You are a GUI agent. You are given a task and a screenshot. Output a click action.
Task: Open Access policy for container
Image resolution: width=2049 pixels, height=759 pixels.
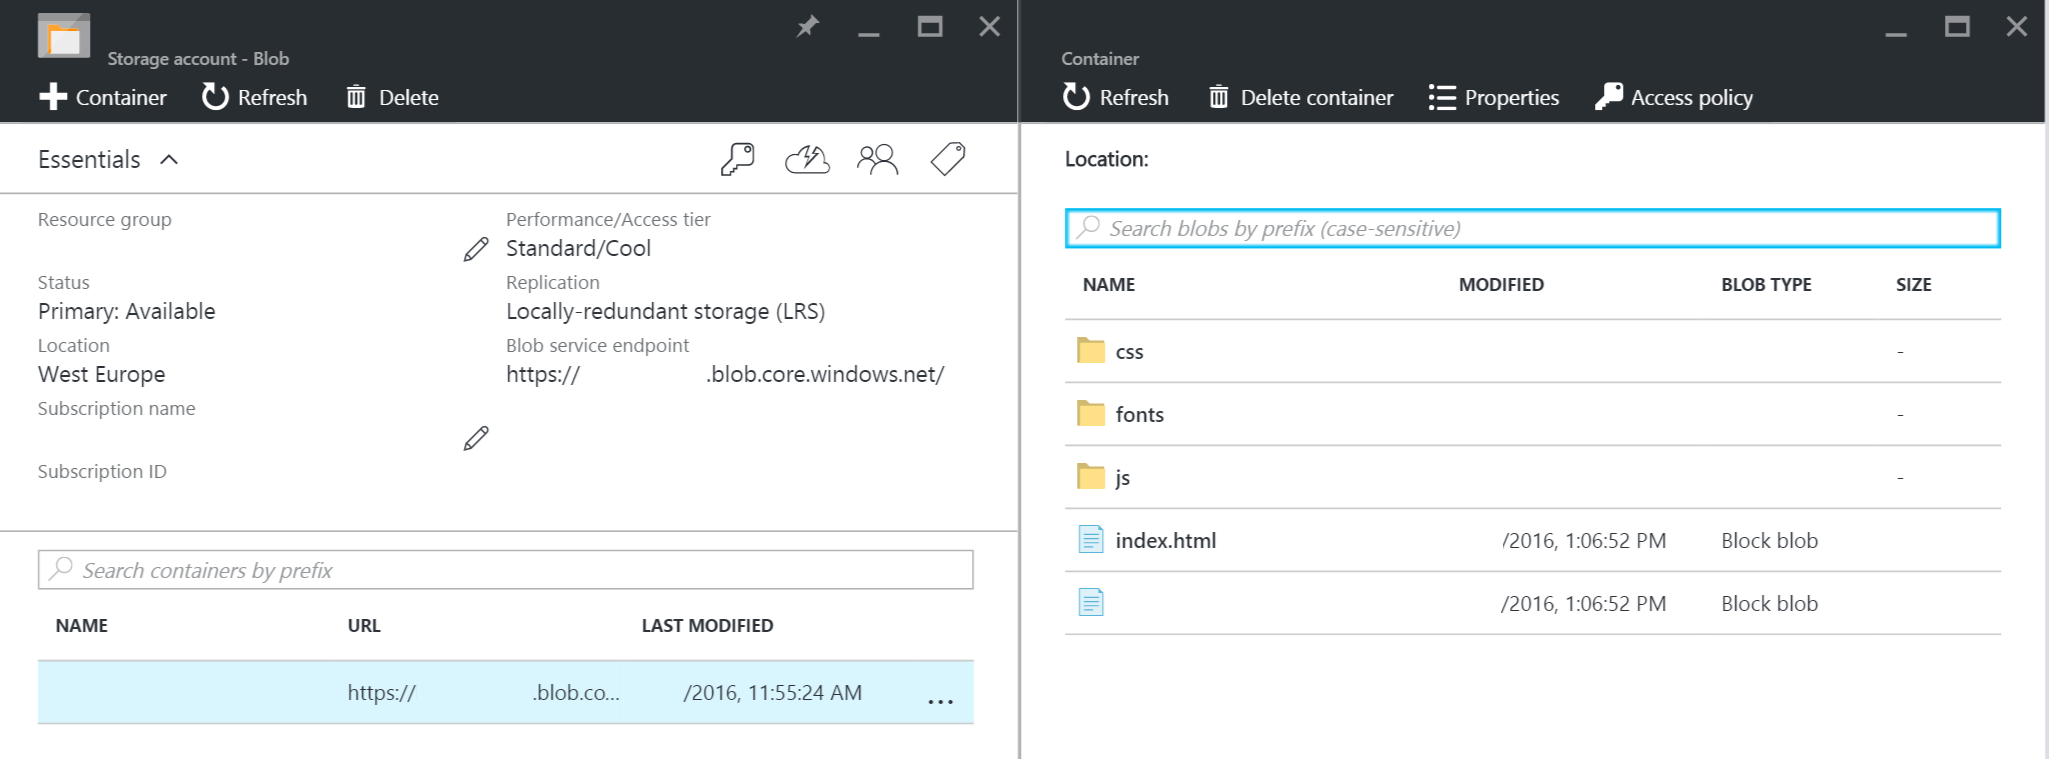point(1674,97)
